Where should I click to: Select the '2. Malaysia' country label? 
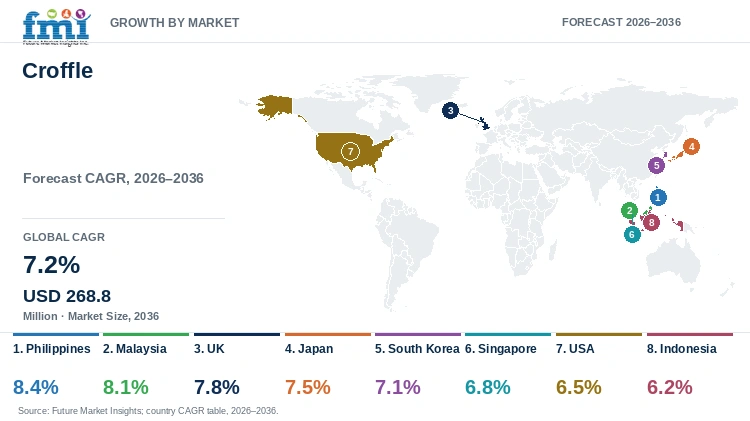(x=135, y=349)
